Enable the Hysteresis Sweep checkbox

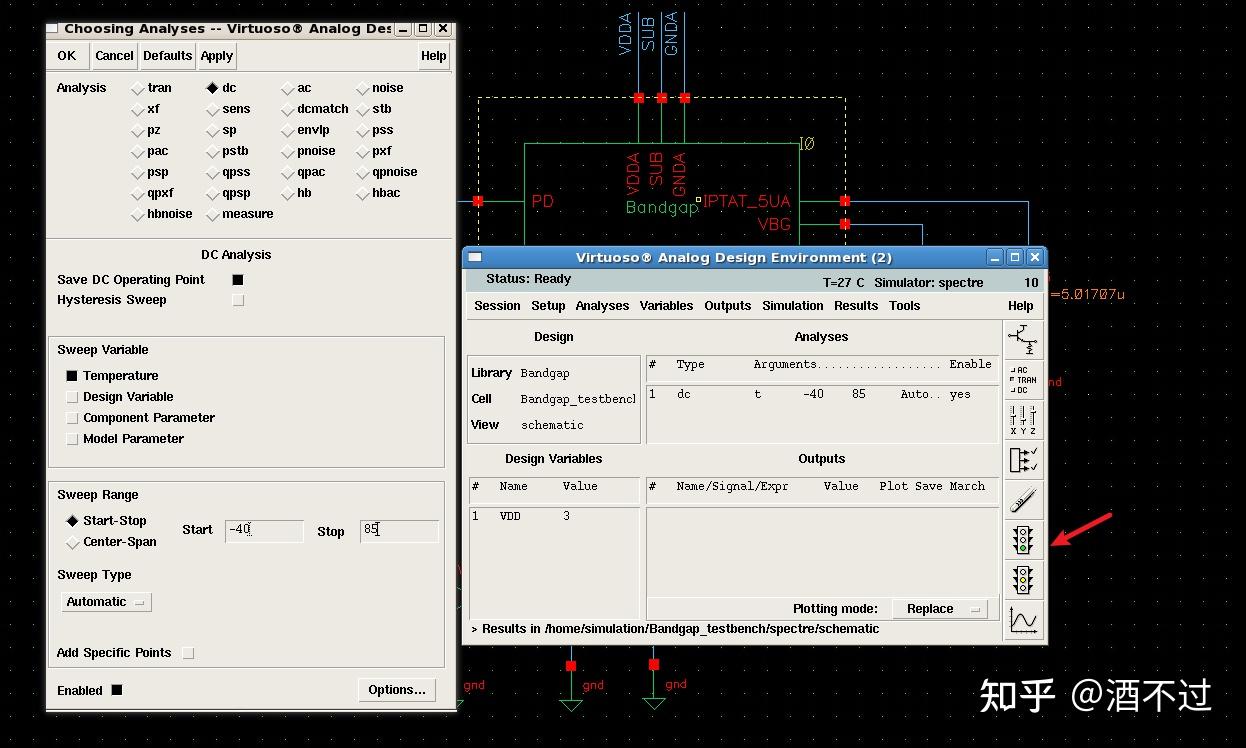pyautogui.click(x=238, y=300)
